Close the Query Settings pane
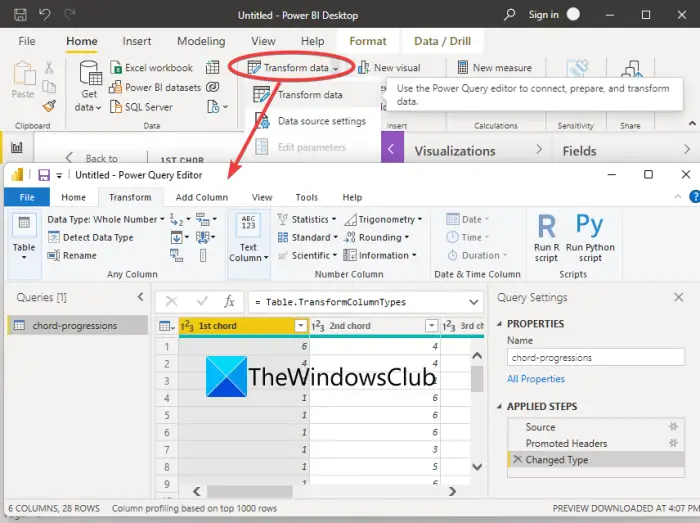The width and height of the screenshot is (700, 523). (x=679, y=297)
